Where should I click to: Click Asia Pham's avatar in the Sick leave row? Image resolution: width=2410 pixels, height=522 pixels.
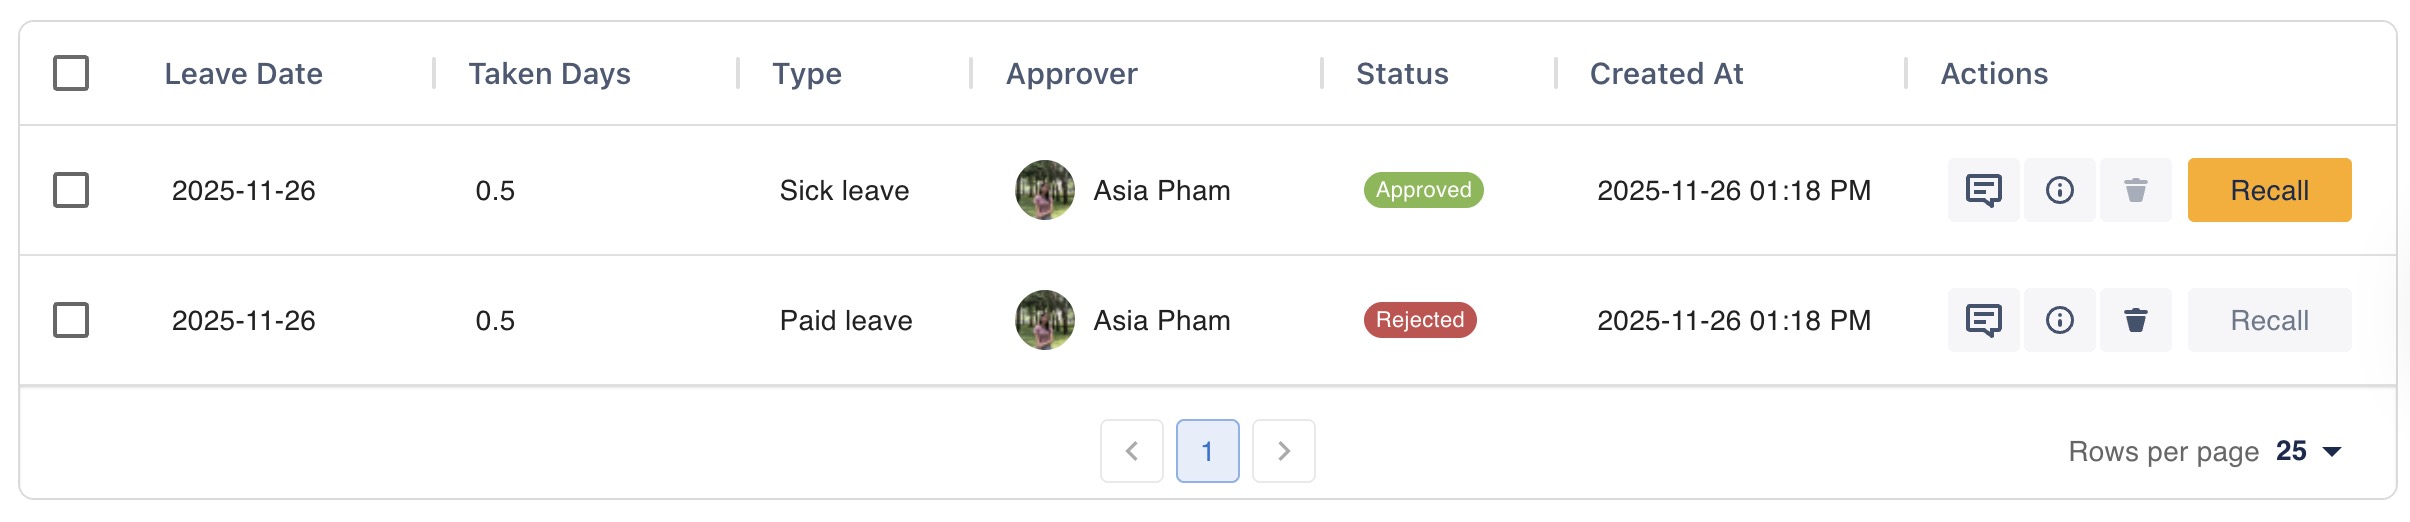click(x=1045, y=190)
